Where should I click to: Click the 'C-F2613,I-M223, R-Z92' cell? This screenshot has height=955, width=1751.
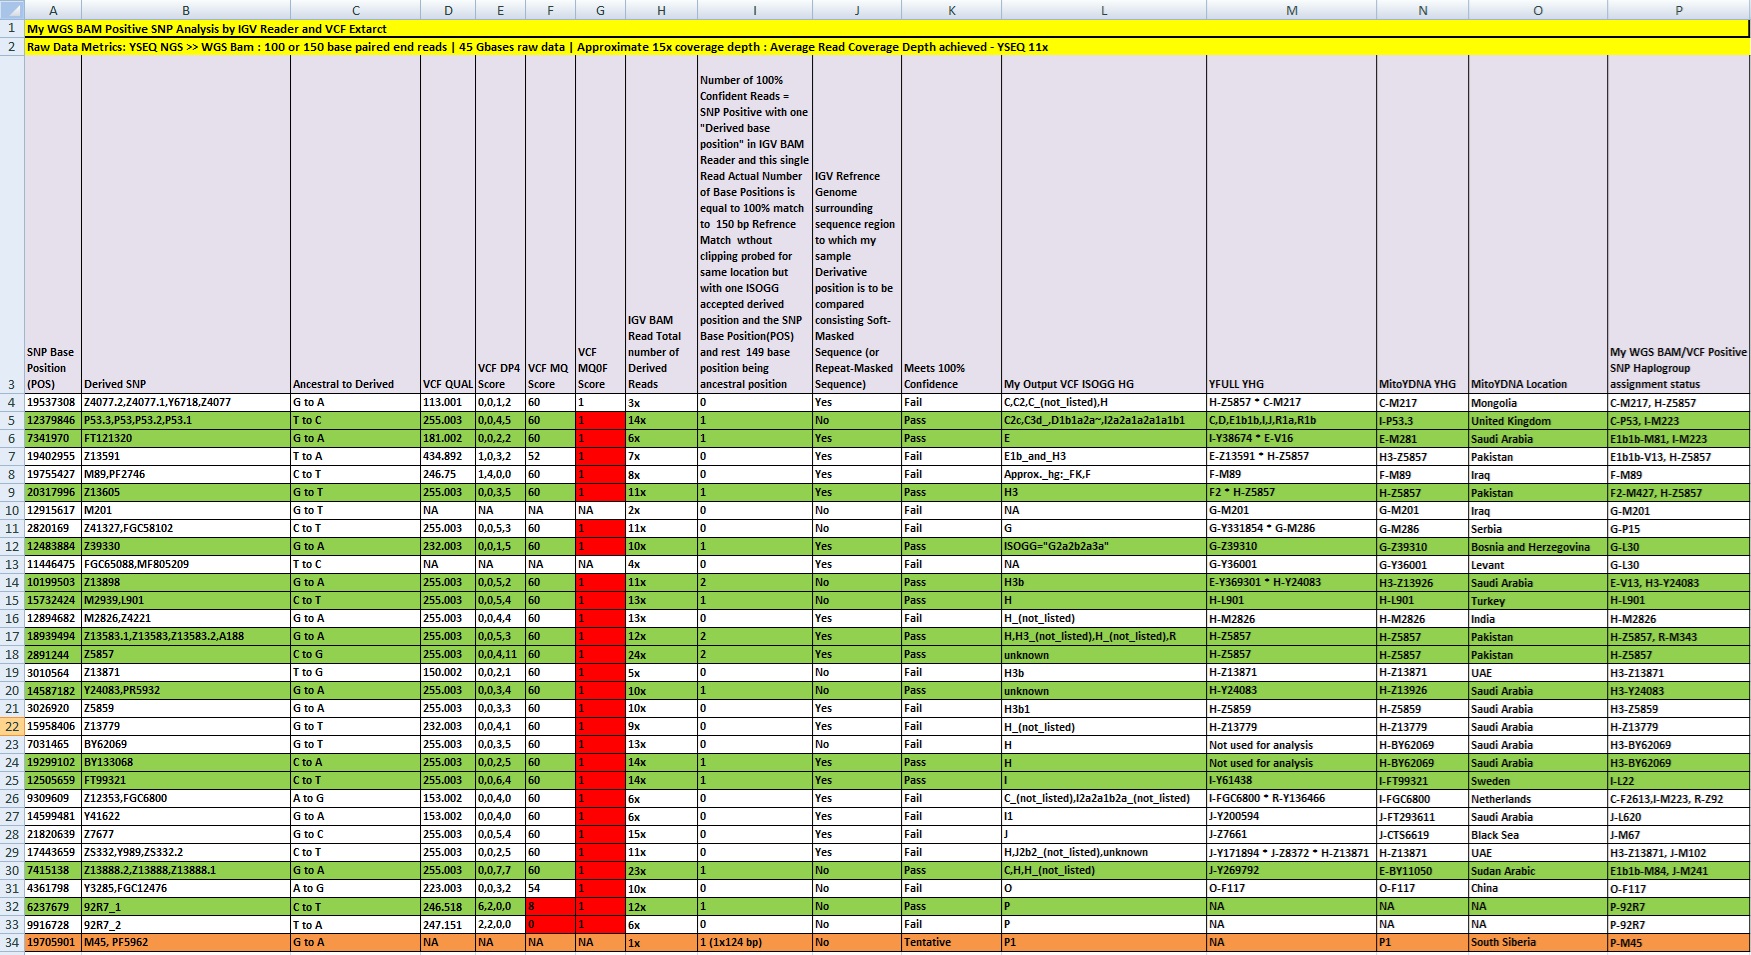click(x=1679, y=799)
